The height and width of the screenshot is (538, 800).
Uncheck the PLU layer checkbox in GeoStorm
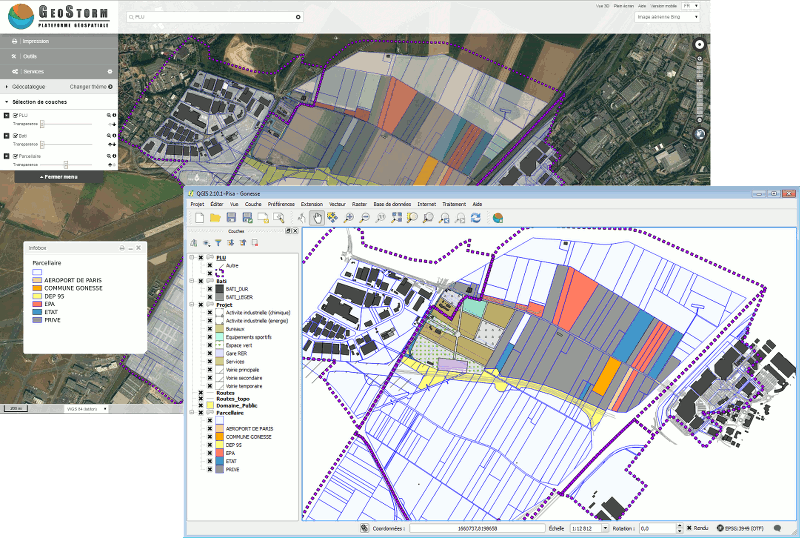pos(15,115)
